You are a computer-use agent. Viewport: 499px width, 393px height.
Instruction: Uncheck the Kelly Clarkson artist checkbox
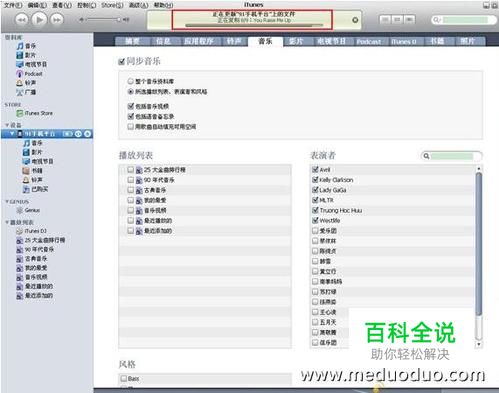pos(315,180)
